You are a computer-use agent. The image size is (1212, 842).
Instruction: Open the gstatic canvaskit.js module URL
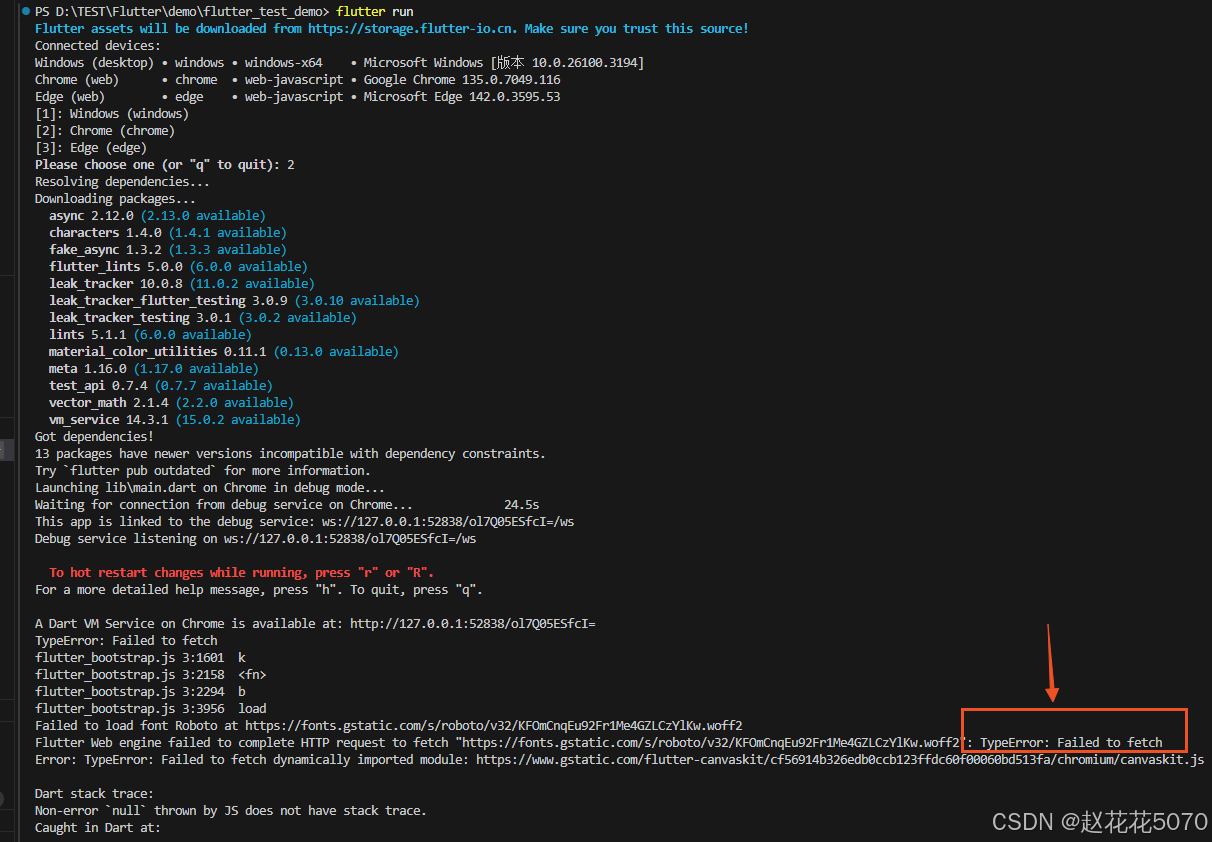coord(840,759)
